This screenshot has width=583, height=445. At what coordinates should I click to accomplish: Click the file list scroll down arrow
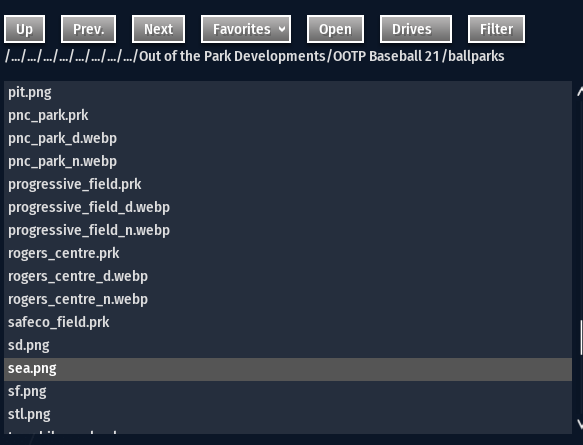580,423
